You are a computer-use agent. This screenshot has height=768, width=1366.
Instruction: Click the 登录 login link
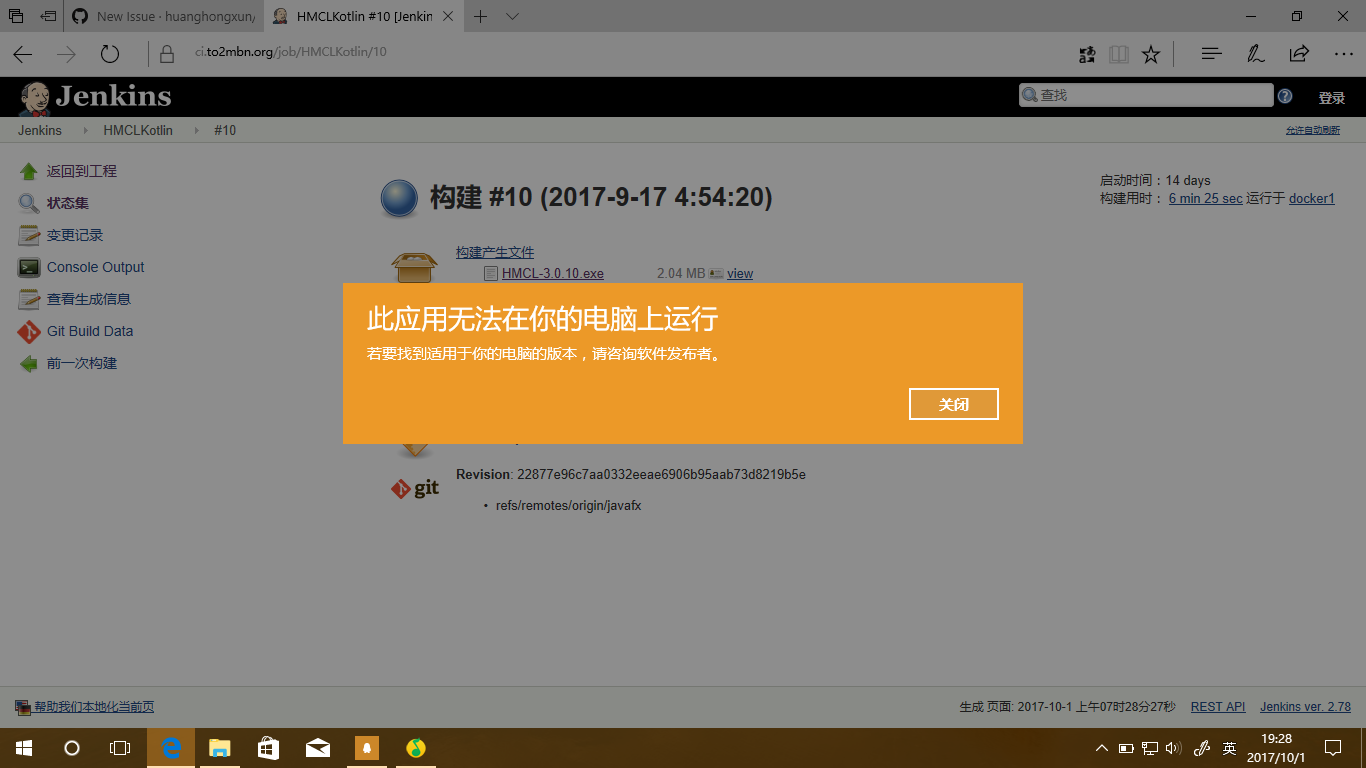click(x=1332, y=98)
